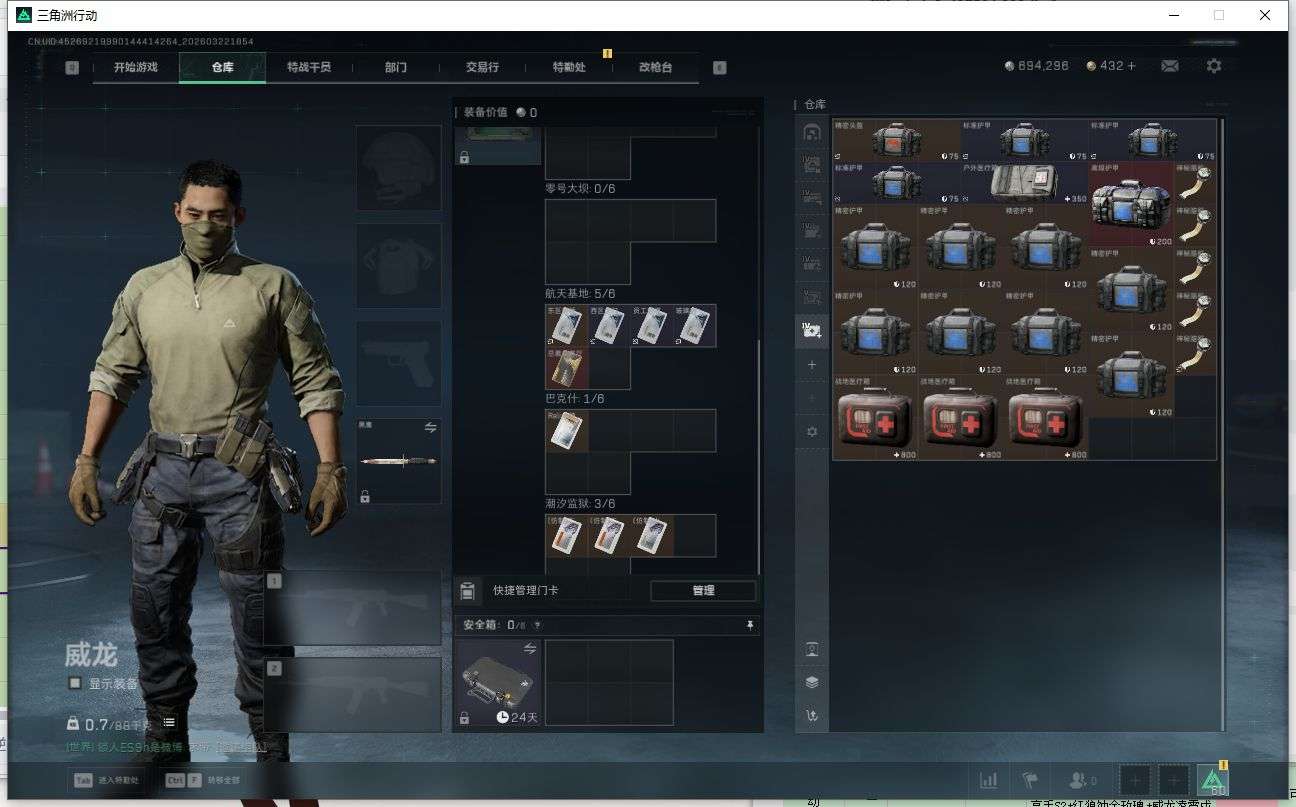The width and height of the screenshot is (1296, 807).
Task: Click the 管理 button for keycards
Action: point(703,591)
